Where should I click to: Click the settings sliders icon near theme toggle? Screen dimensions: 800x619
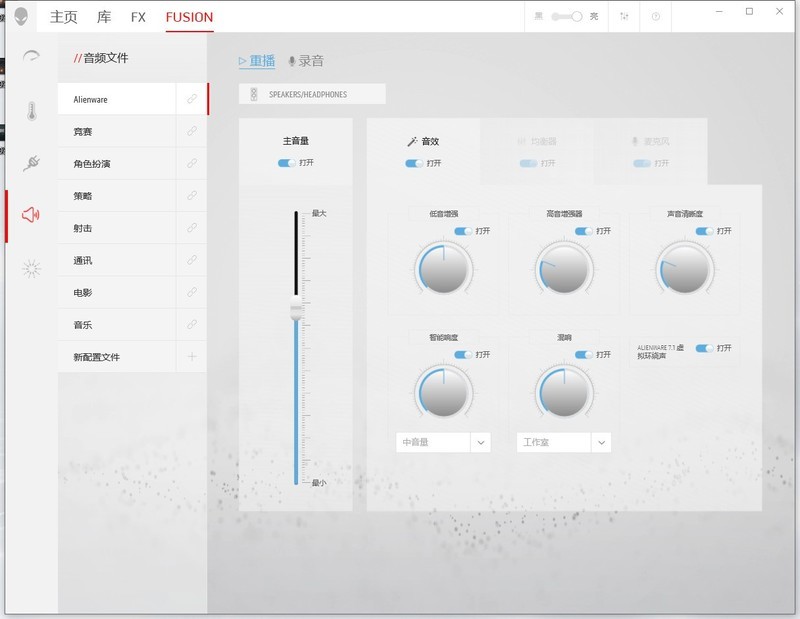[x=624, y=17]
